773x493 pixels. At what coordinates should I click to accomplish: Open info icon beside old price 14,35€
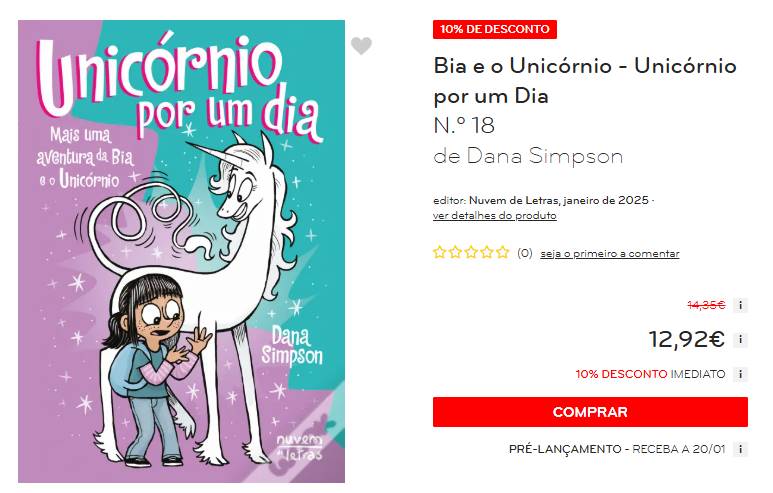[x=740, y=306]
